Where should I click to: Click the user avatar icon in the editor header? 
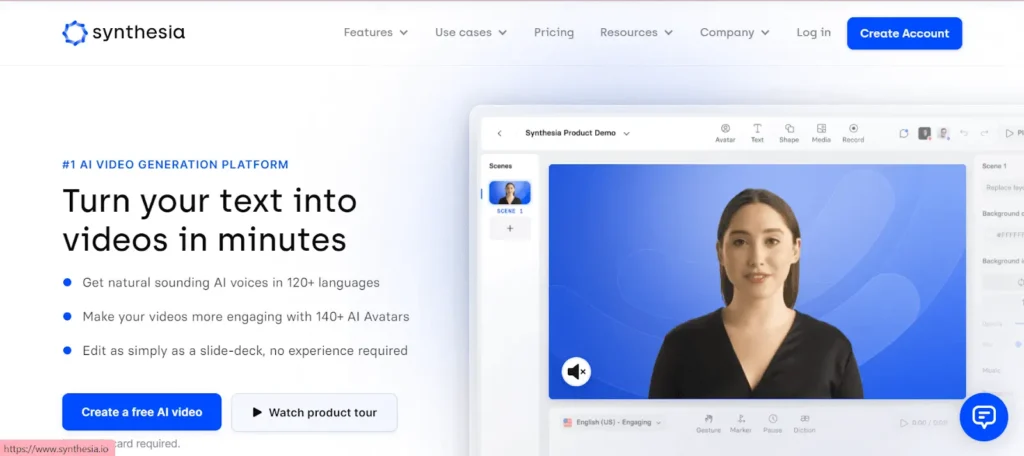[x=943, y=133]
